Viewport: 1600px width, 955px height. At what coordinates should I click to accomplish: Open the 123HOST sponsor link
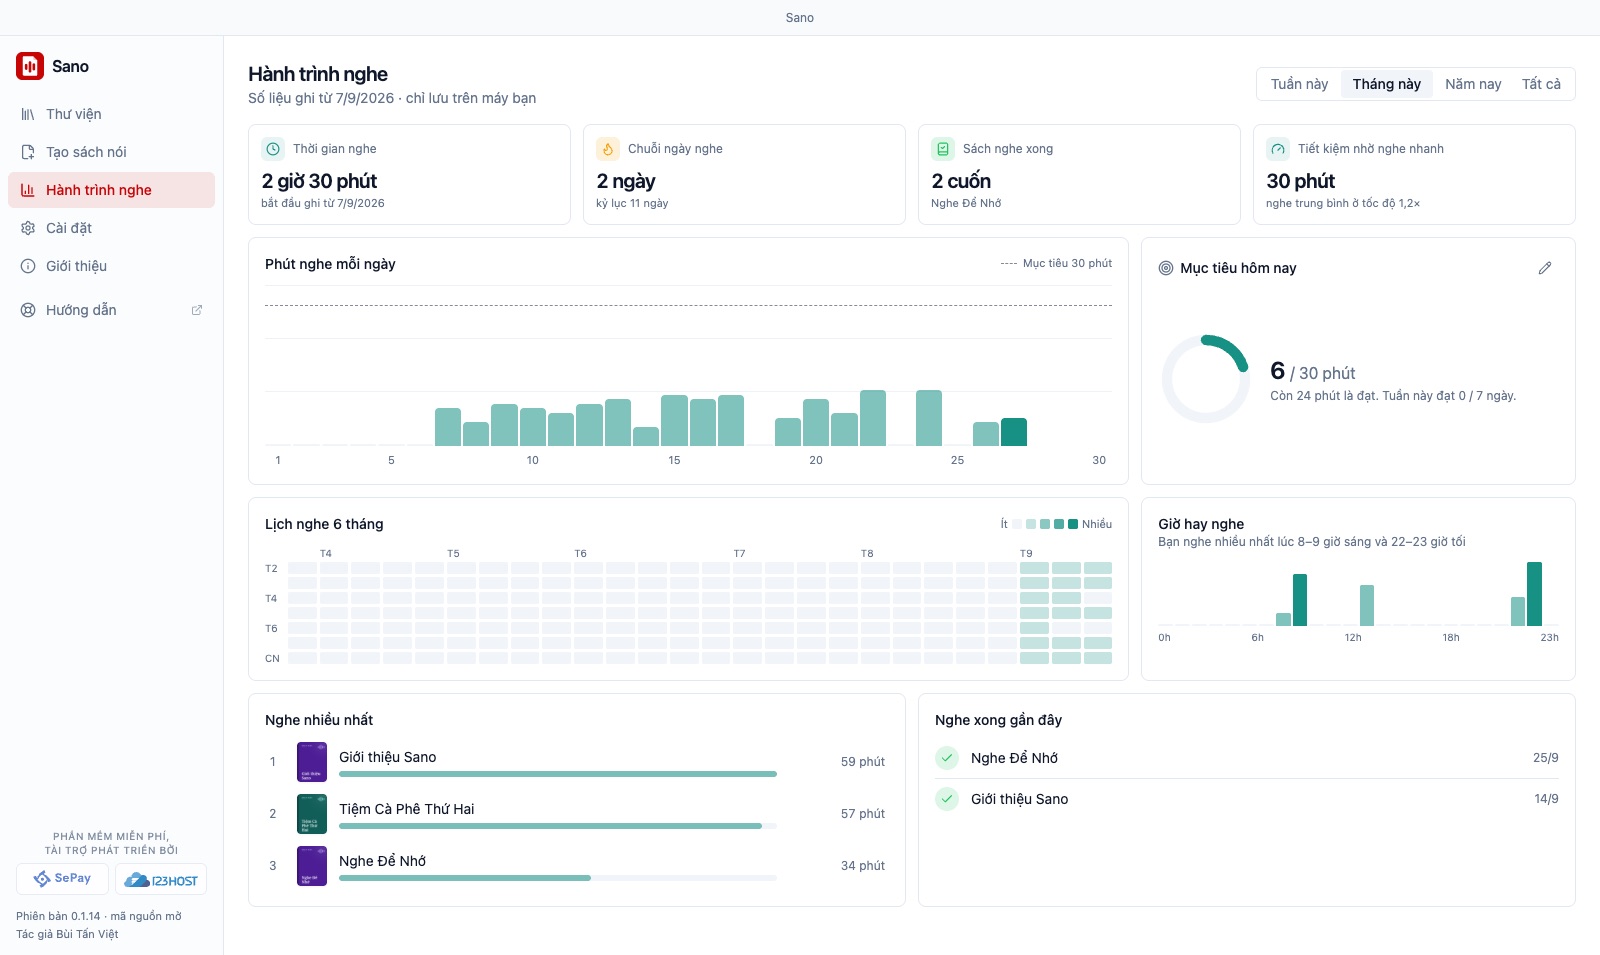161,879
